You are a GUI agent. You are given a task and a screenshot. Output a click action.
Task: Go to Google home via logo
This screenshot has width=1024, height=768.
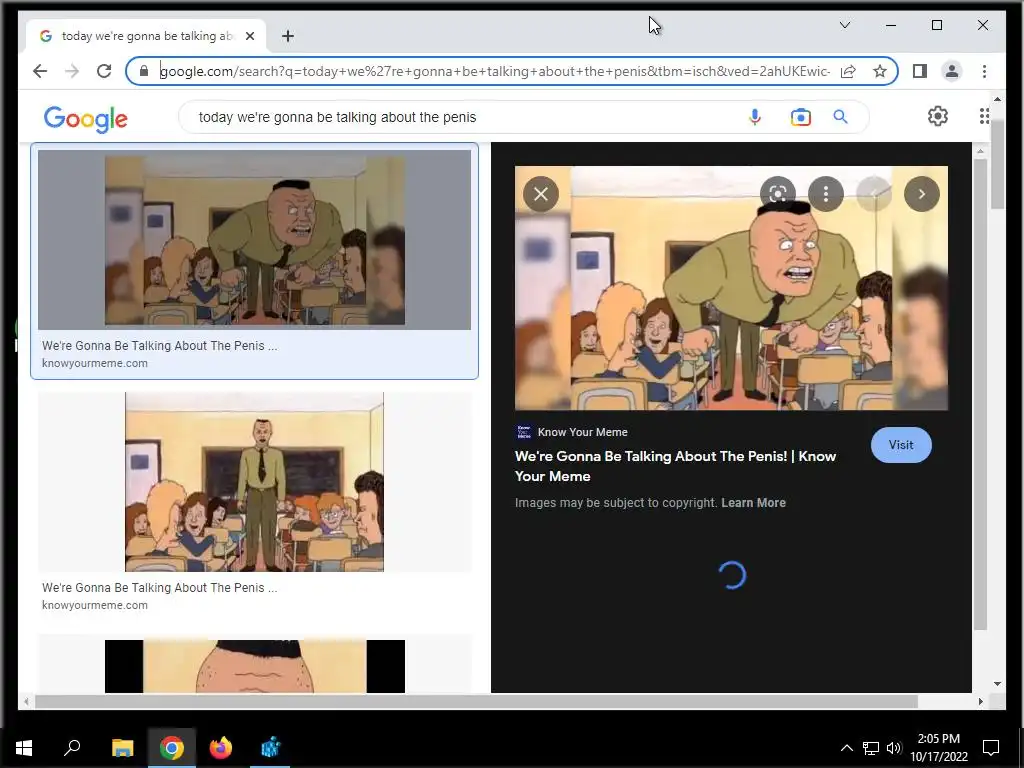pyautogui.click(x=86, y=119)
